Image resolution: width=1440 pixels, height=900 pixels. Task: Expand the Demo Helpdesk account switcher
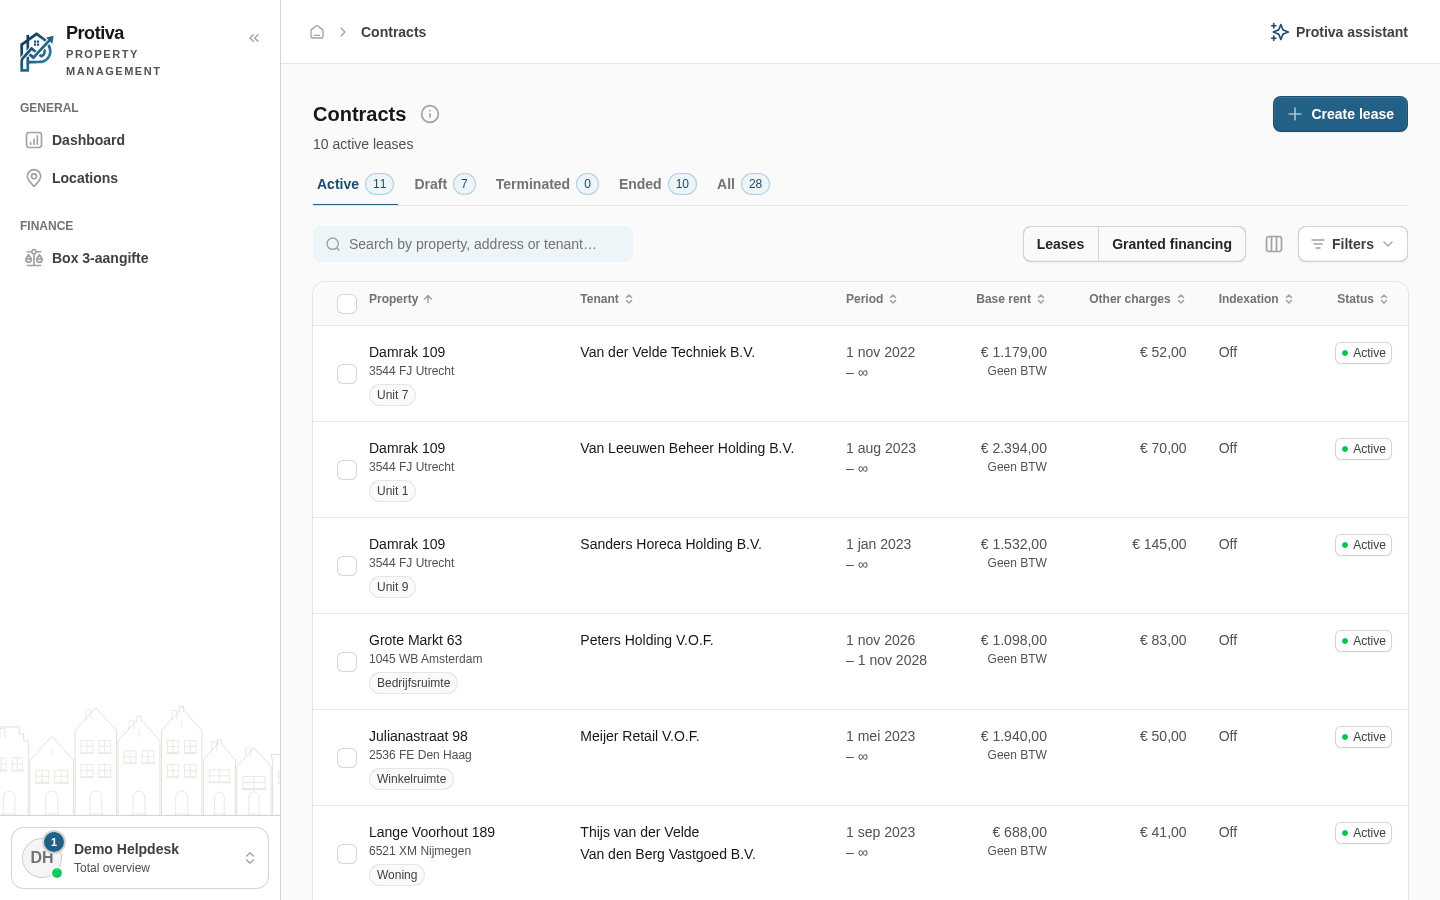(x=140, y=858)
